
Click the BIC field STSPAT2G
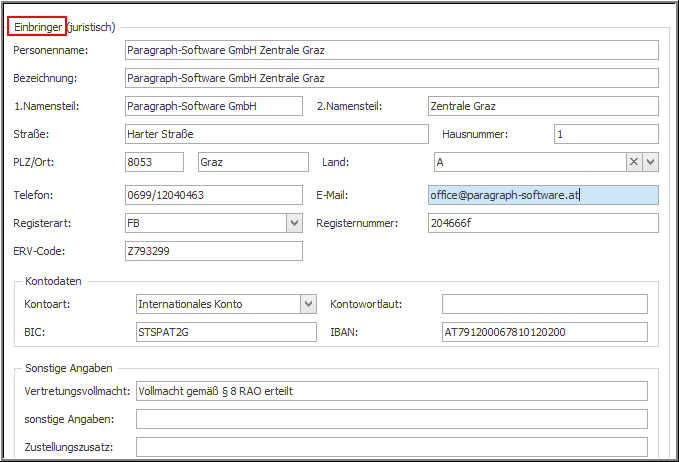click(x=226, y=332)
